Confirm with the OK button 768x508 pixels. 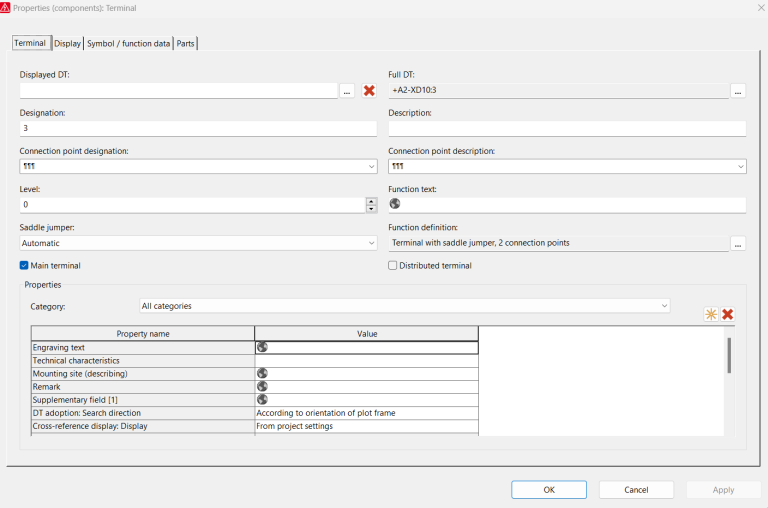click(549, 489)
